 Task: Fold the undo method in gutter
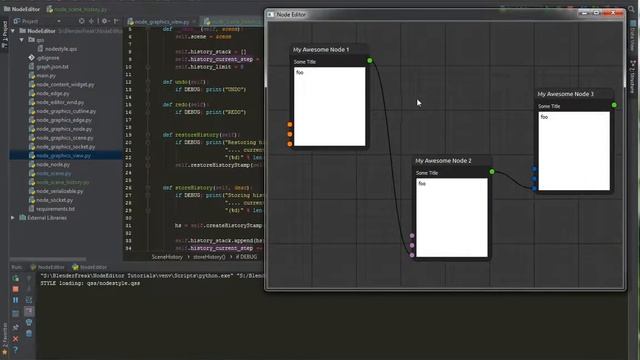point(148,82)
